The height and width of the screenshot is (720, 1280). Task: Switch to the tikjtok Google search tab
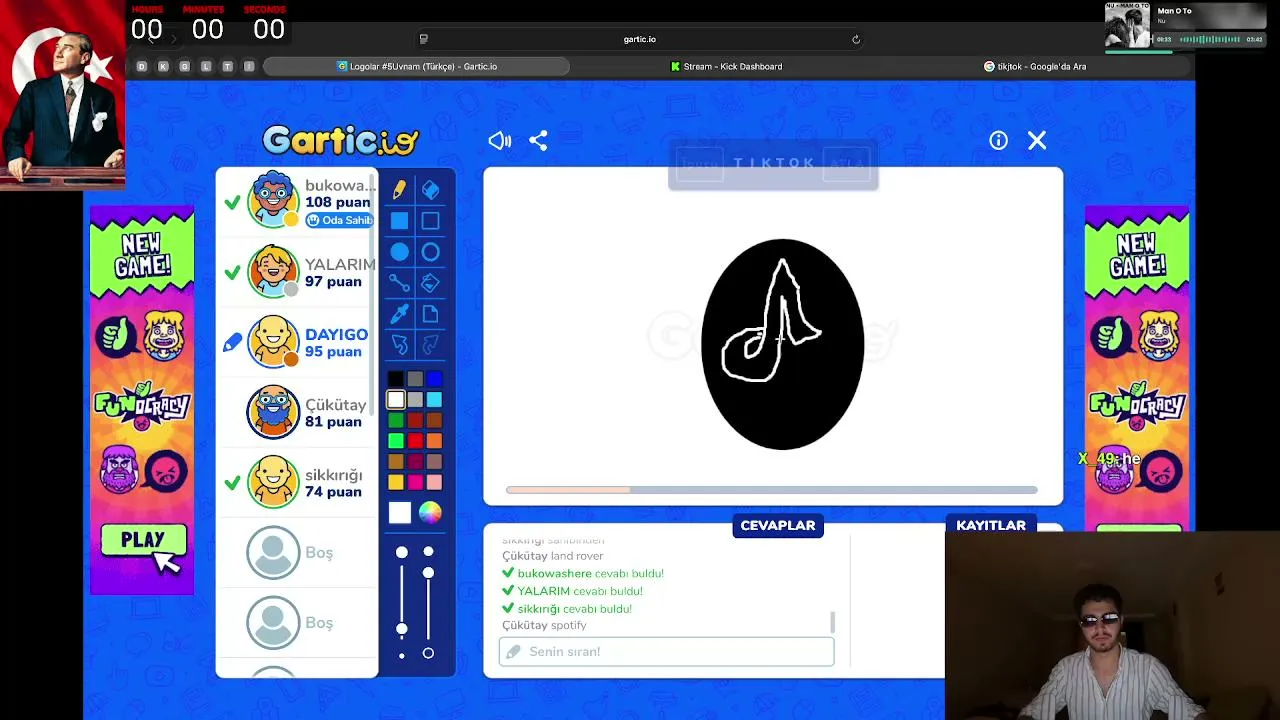1036,66
